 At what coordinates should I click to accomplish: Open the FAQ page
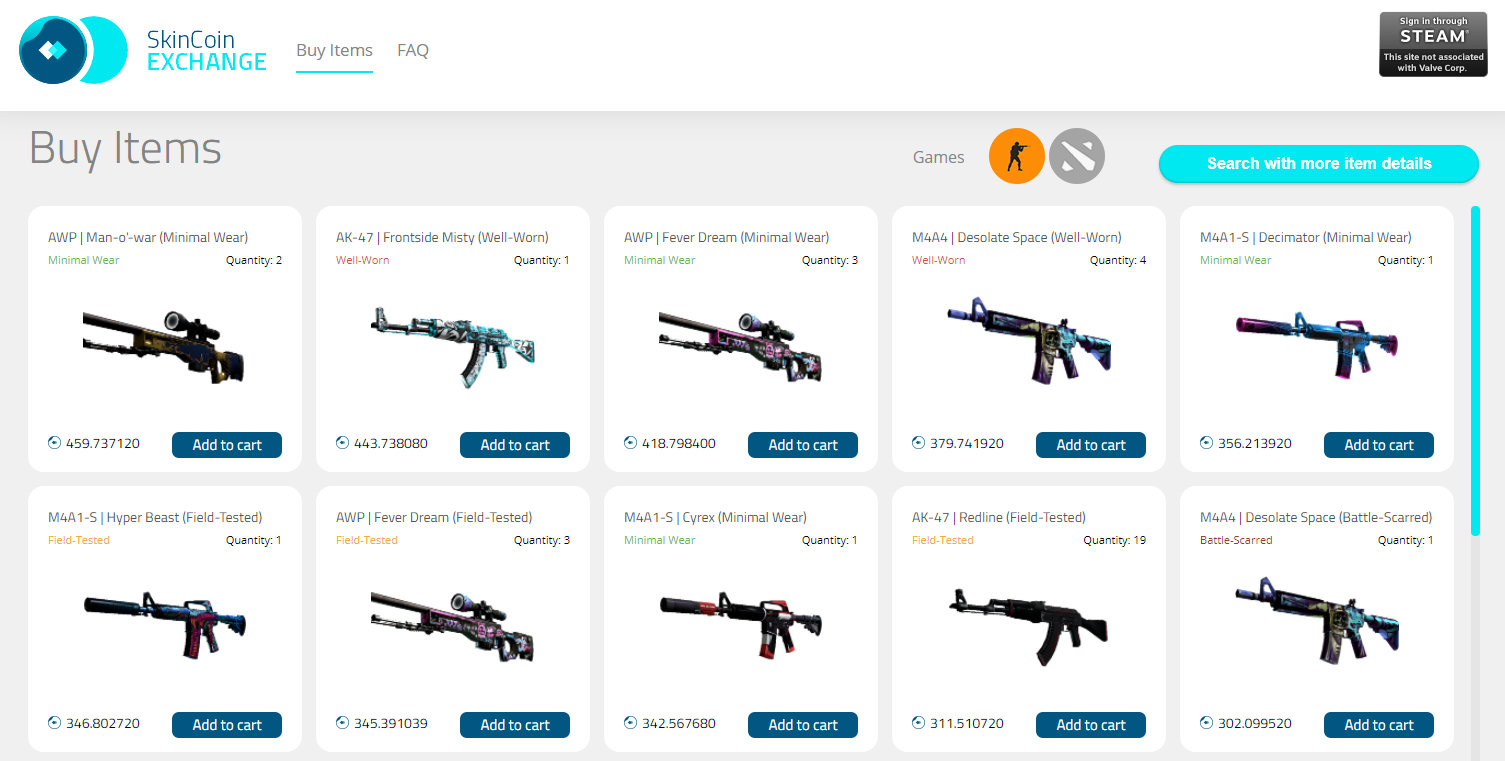pyautogui.click(x=413, y=50)
